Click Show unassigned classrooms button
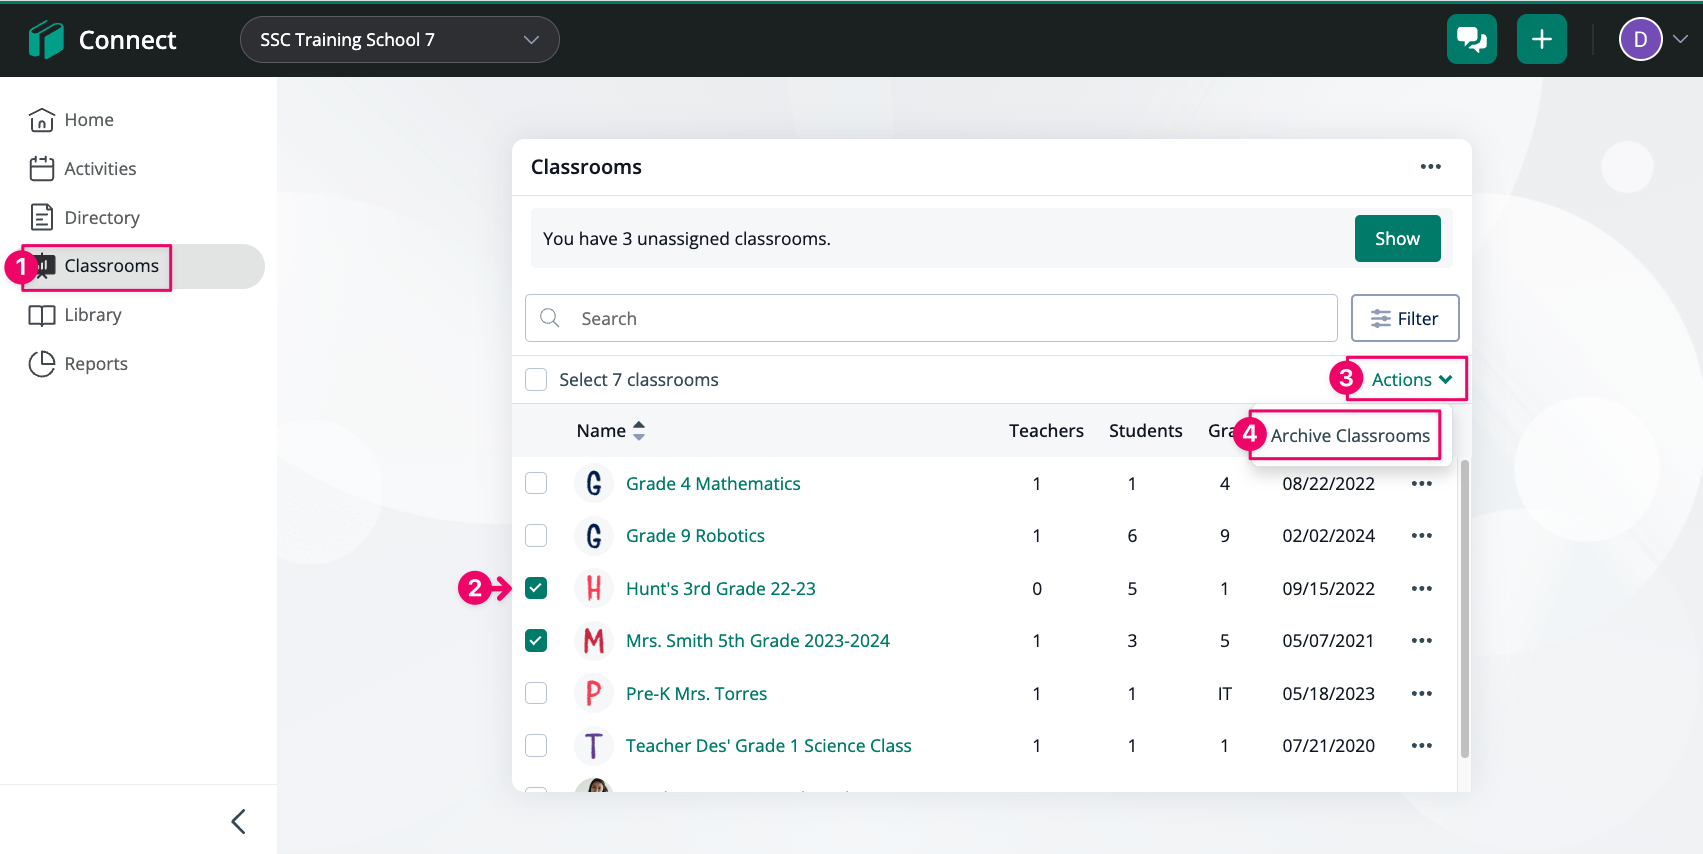 point(1397,239)
